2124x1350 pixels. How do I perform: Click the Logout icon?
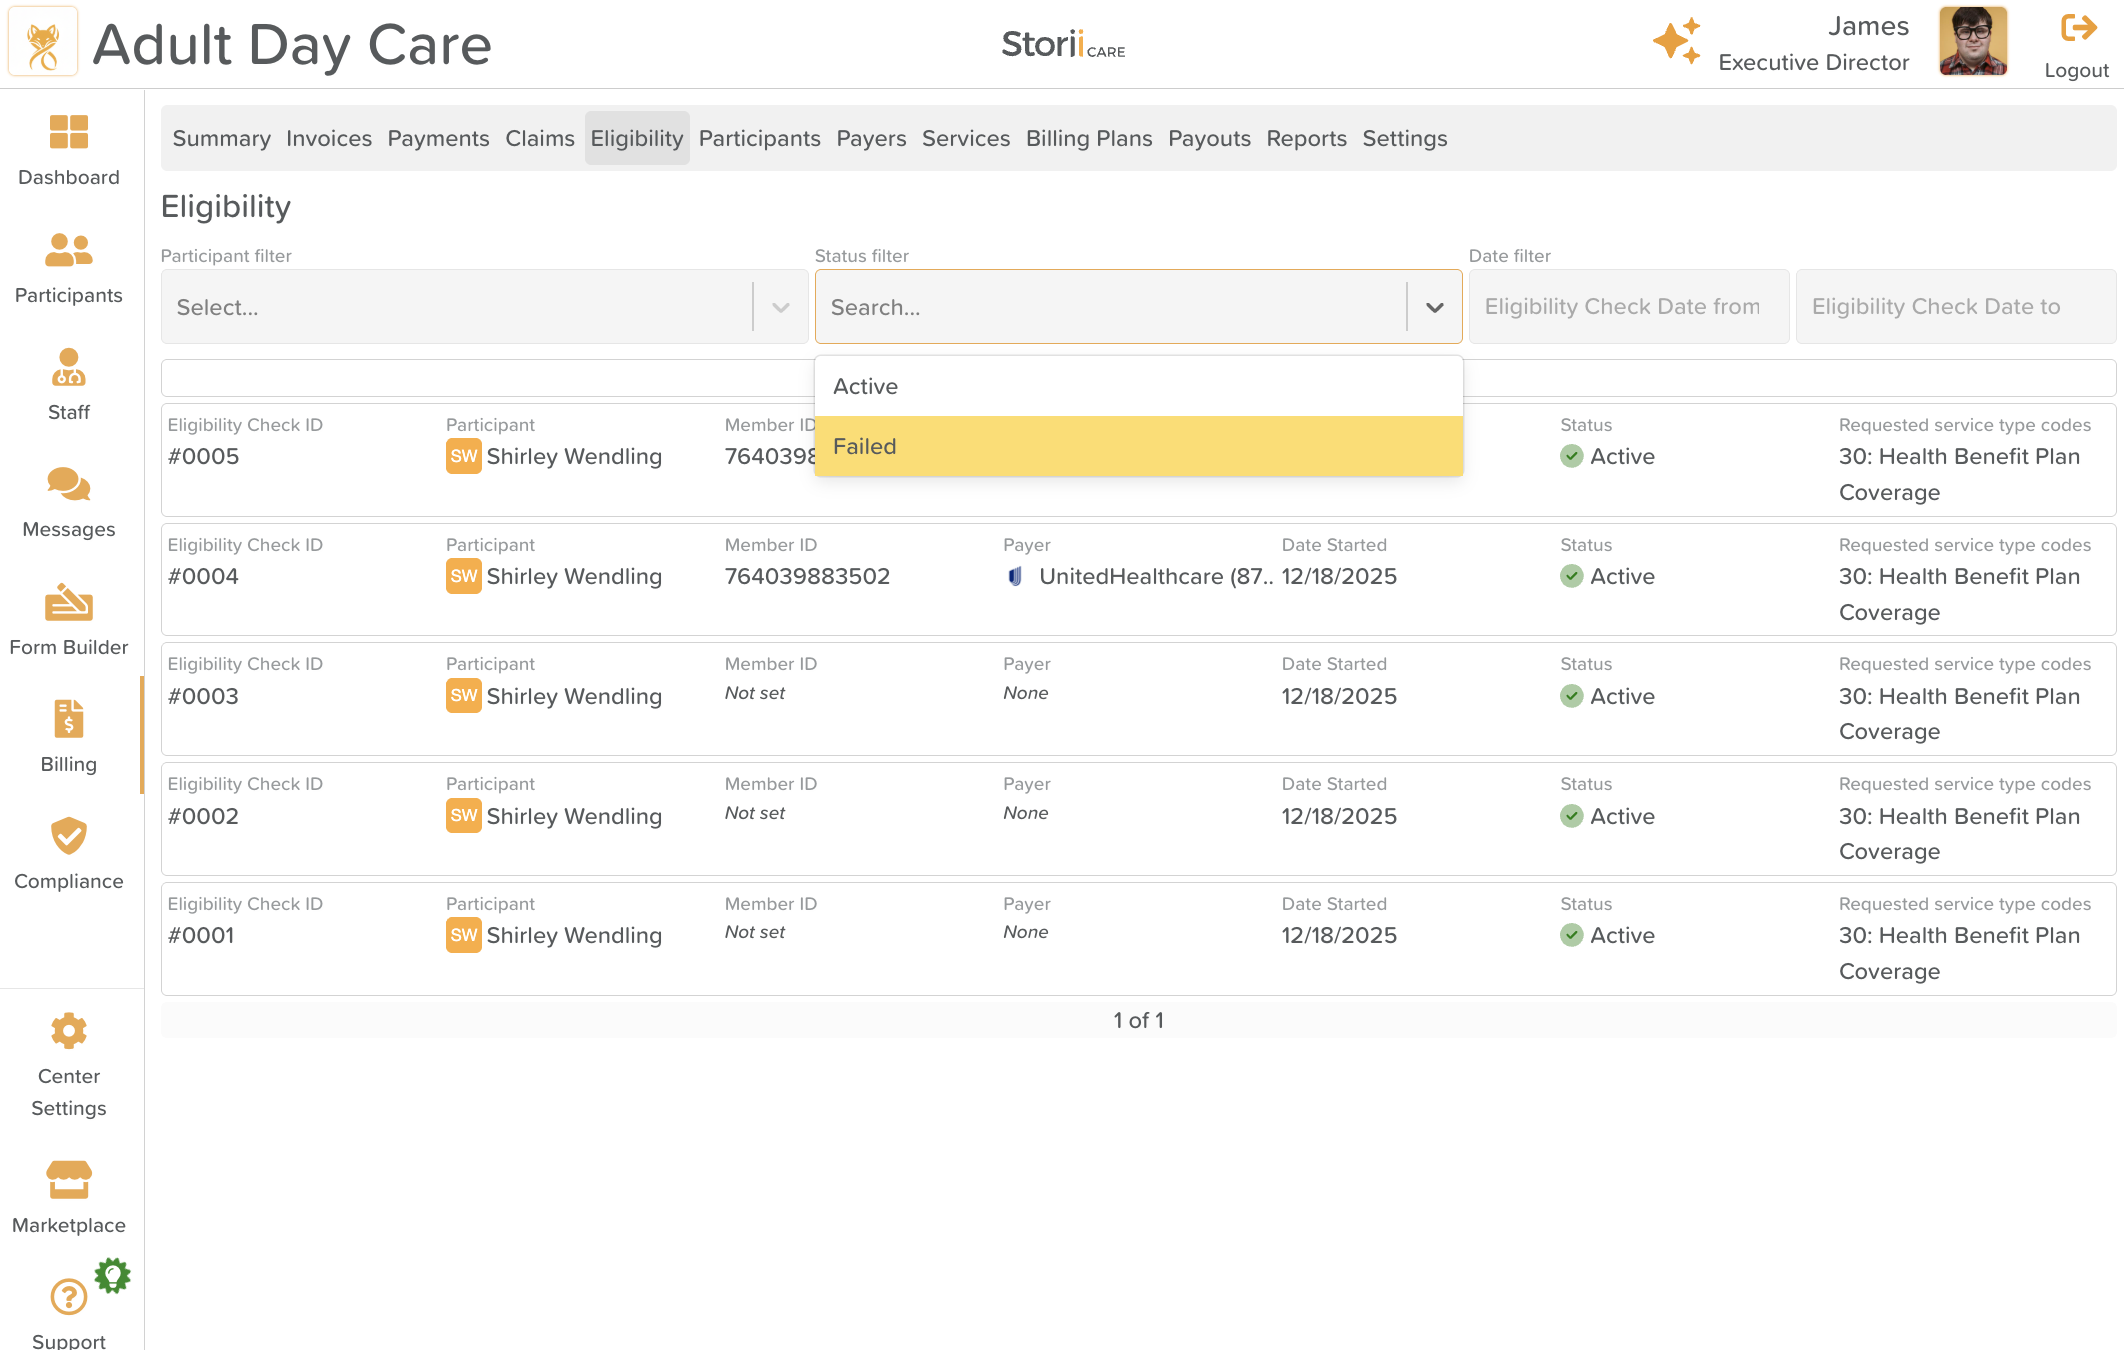tap(2076, 29)
